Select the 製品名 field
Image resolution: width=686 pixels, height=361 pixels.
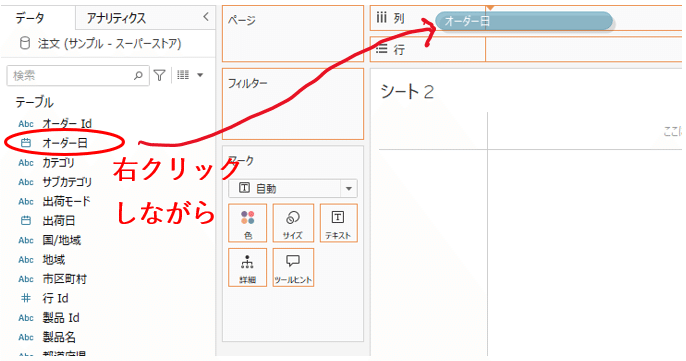pos(59,337)
